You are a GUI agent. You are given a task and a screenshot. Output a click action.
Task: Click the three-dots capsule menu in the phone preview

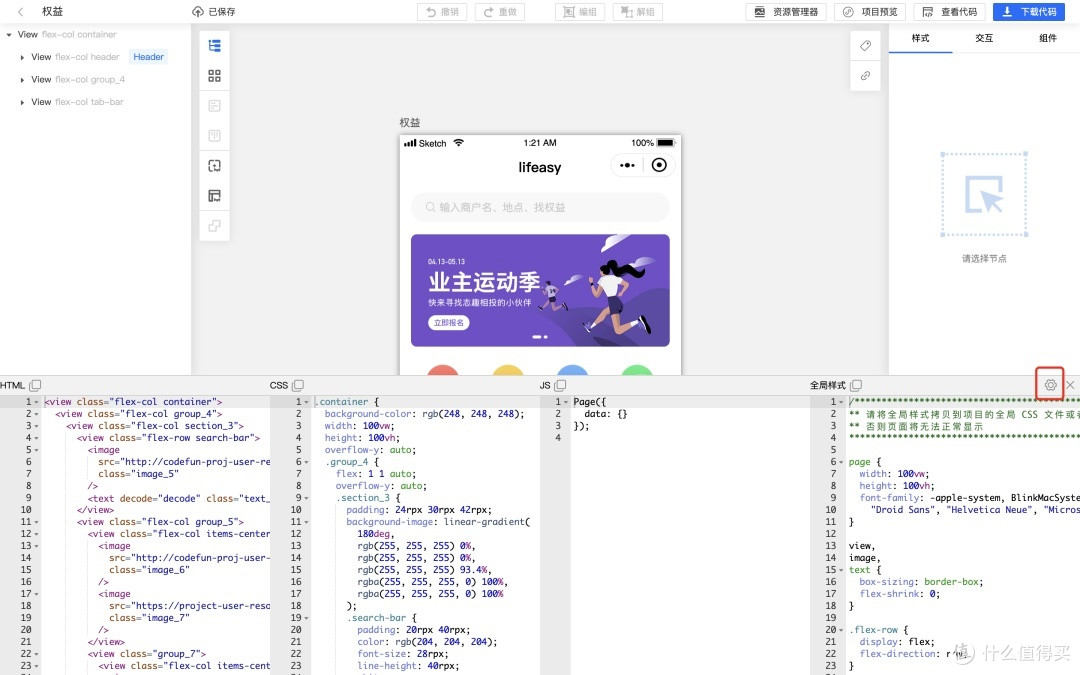pyautogui.click(x=627, y=165)
